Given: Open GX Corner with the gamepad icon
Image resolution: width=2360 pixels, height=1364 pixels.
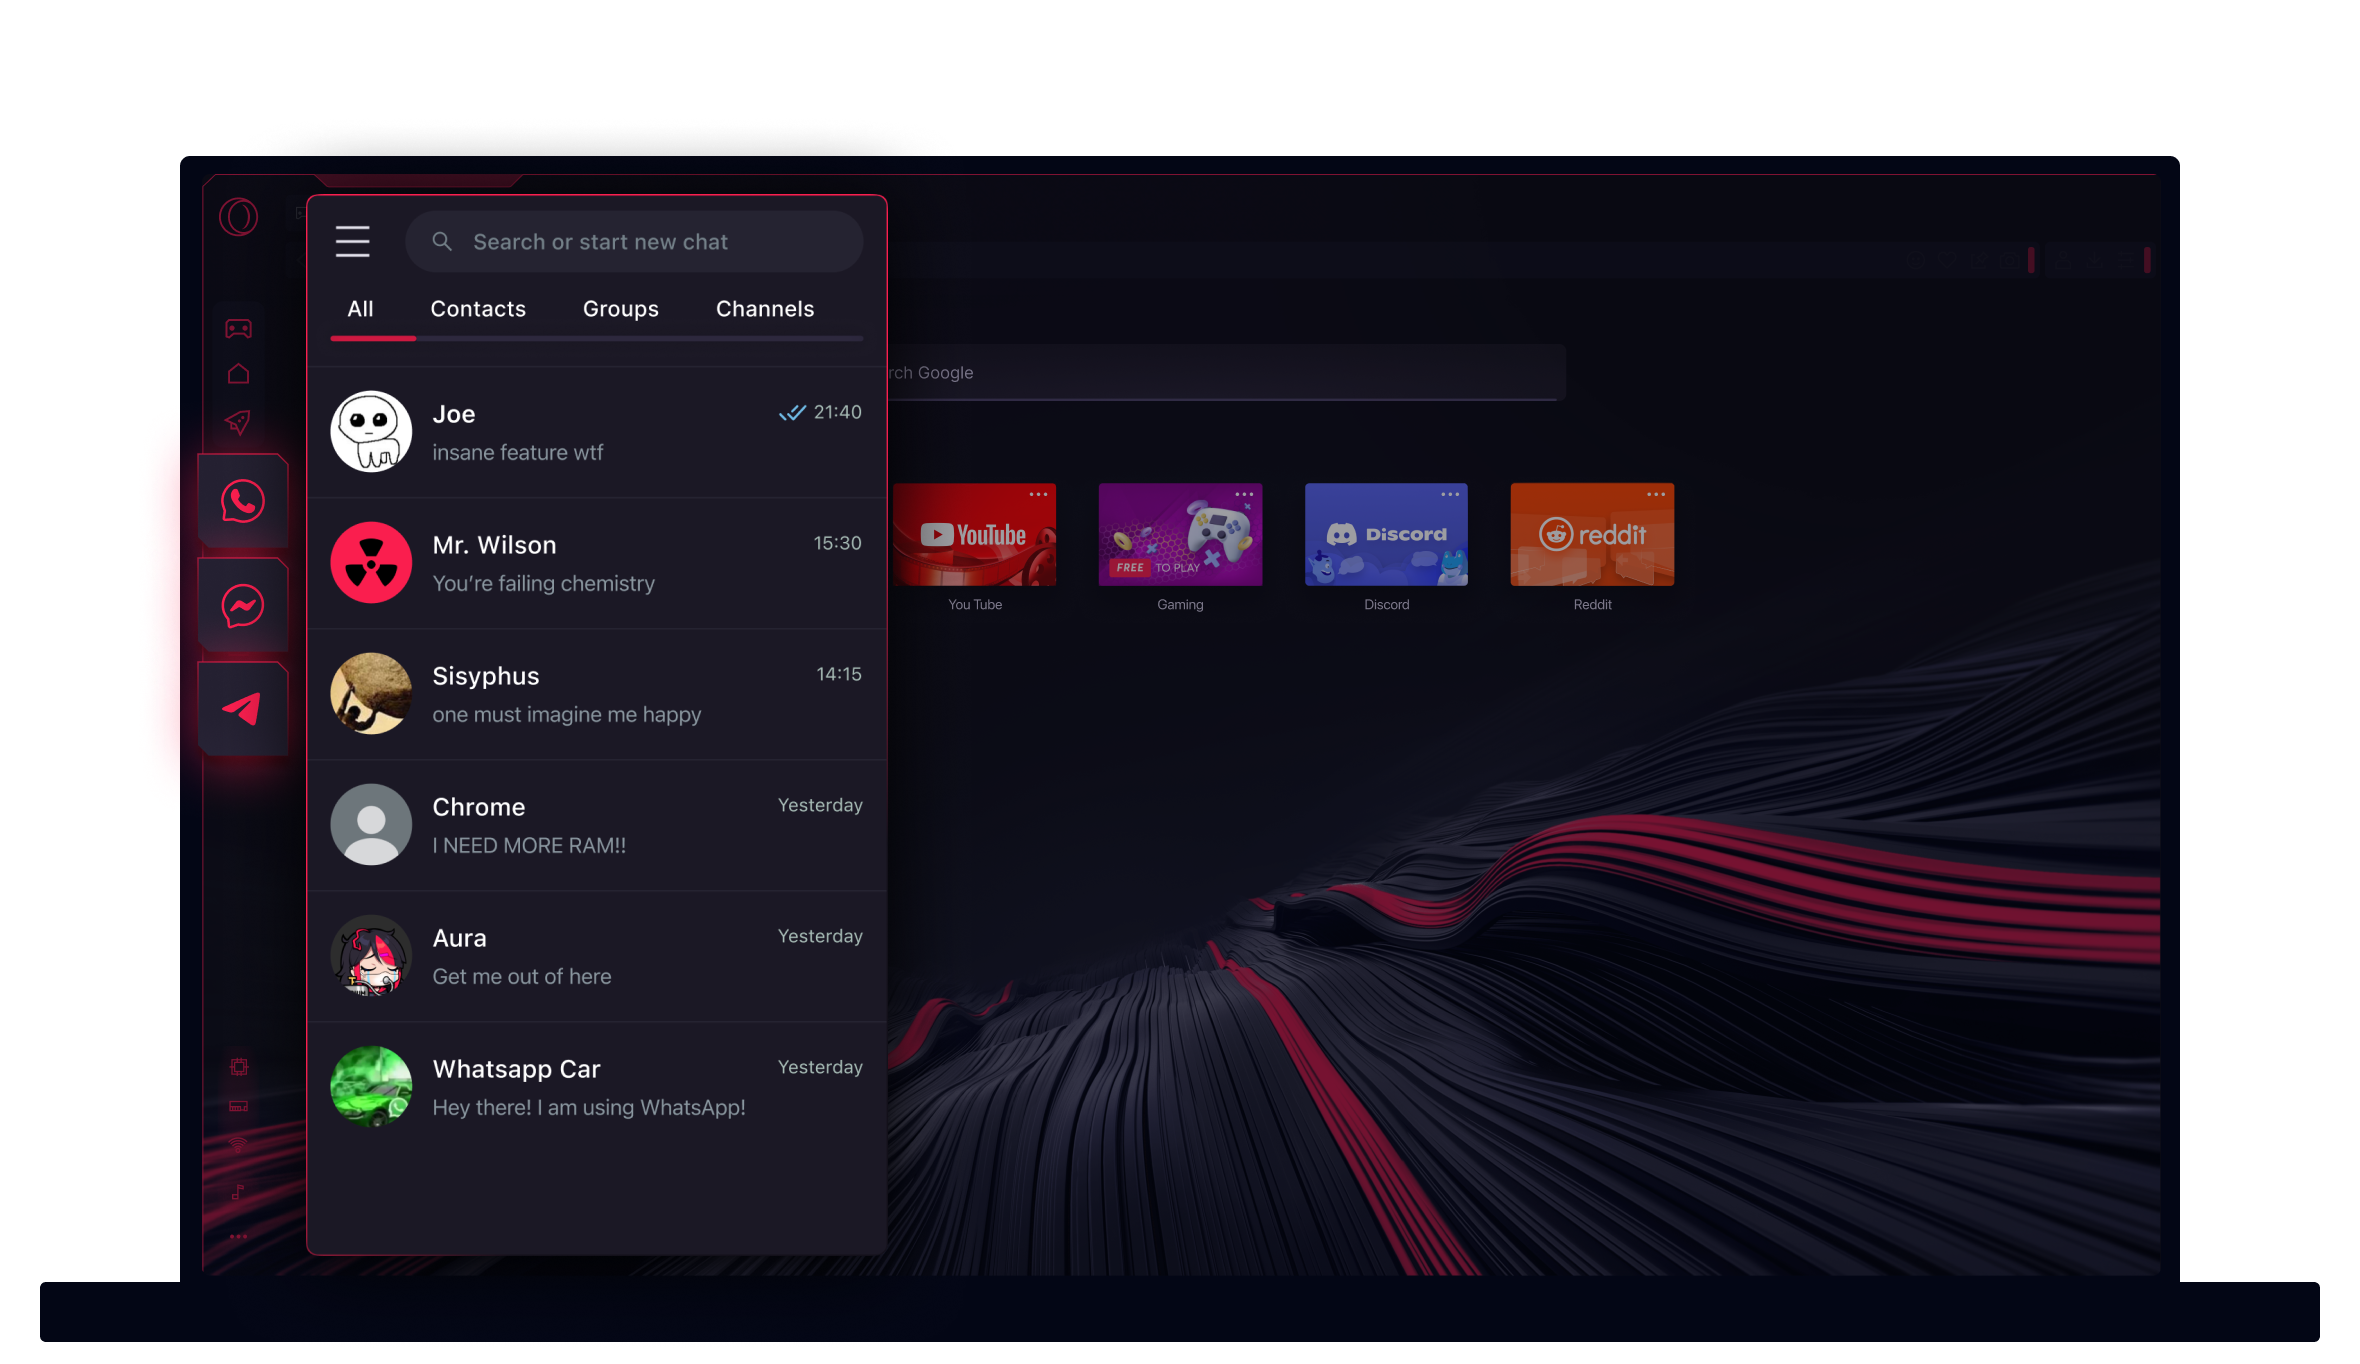Looking at the screenshot, I should [x=239, y=329].
